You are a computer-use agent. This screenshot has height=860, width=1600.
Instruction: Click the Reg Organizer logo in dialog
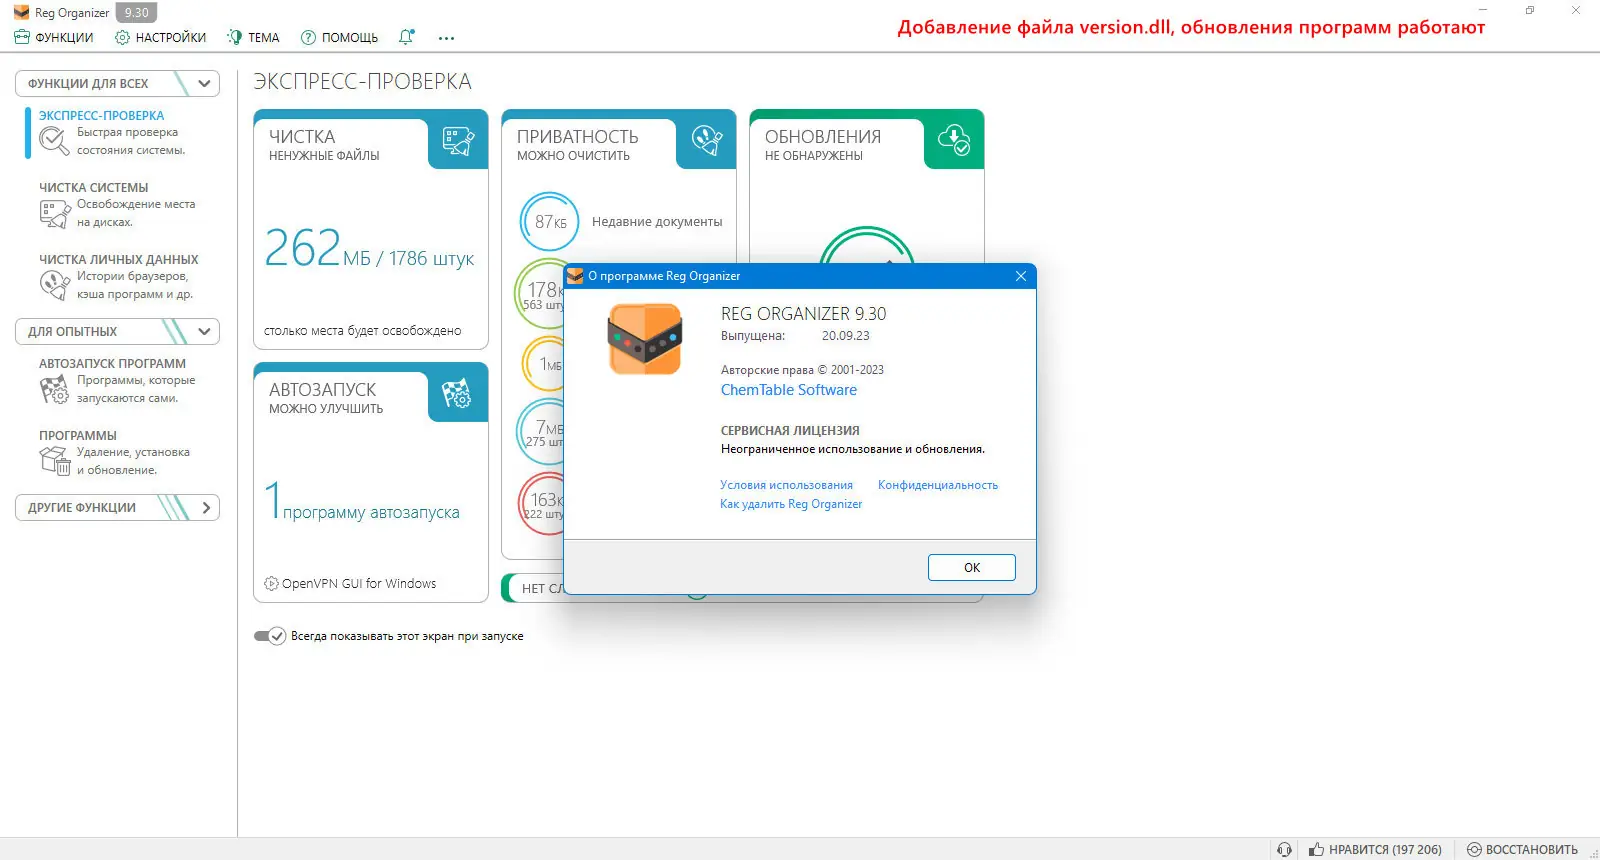point(645,340)
